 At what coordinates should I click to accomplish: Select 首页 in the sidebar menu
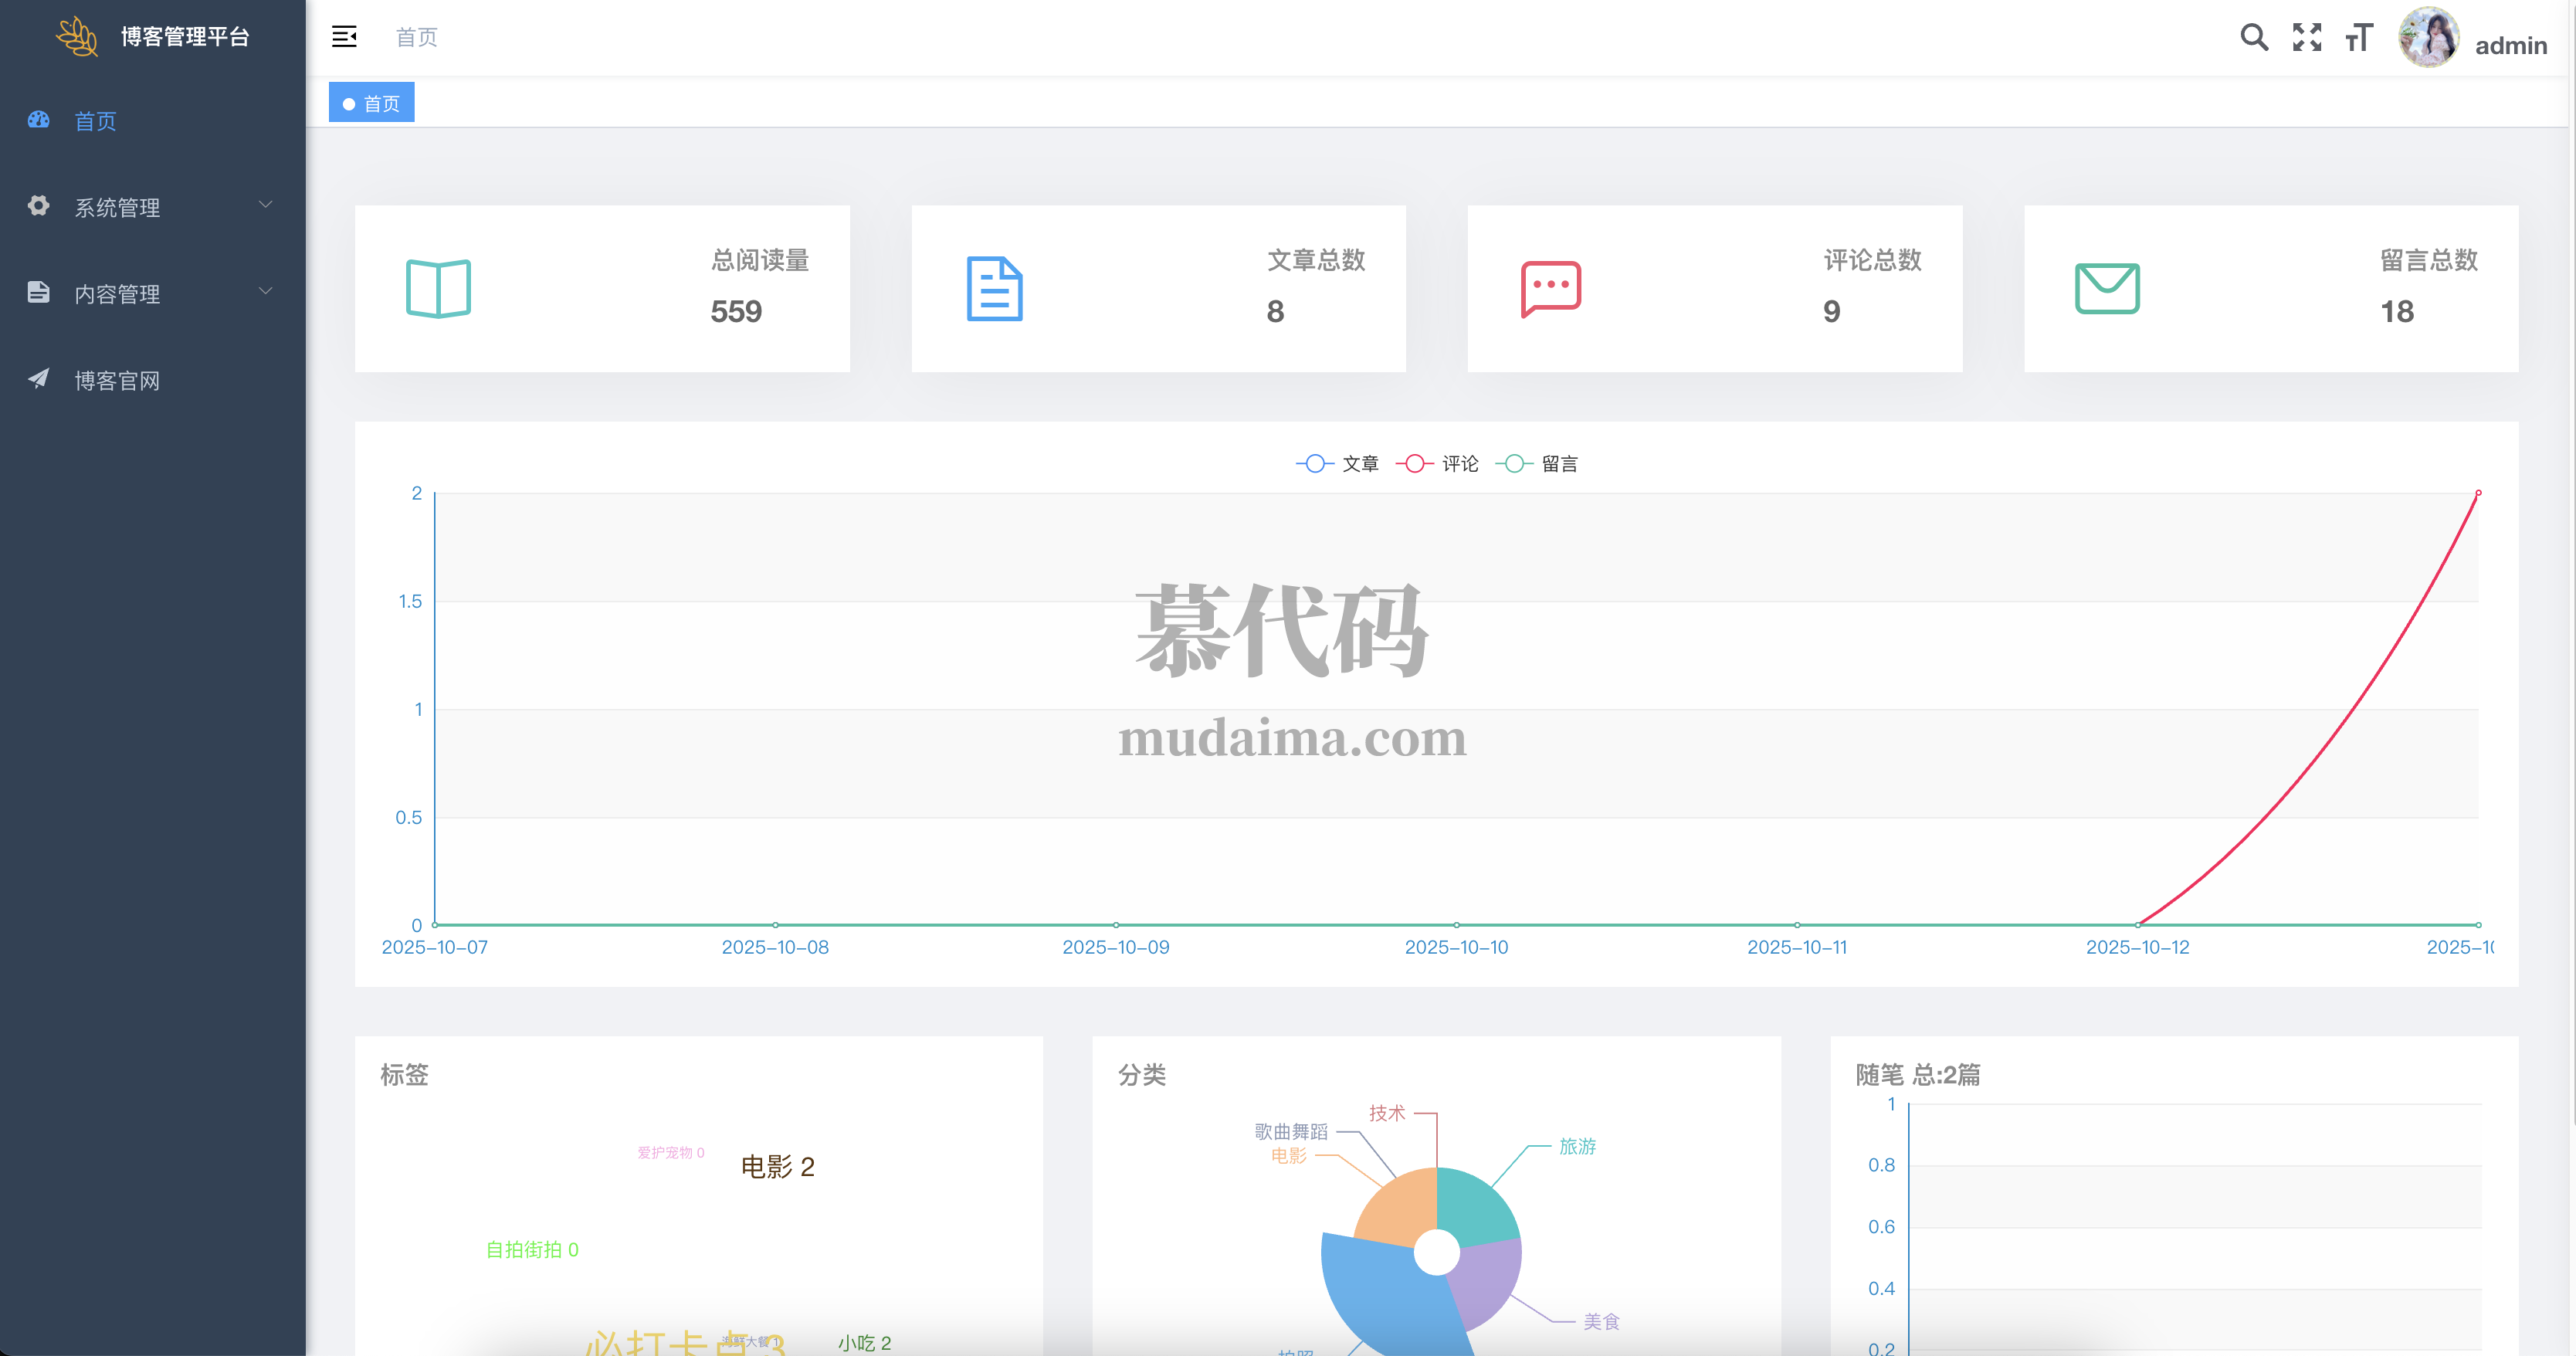click(96, 121)
